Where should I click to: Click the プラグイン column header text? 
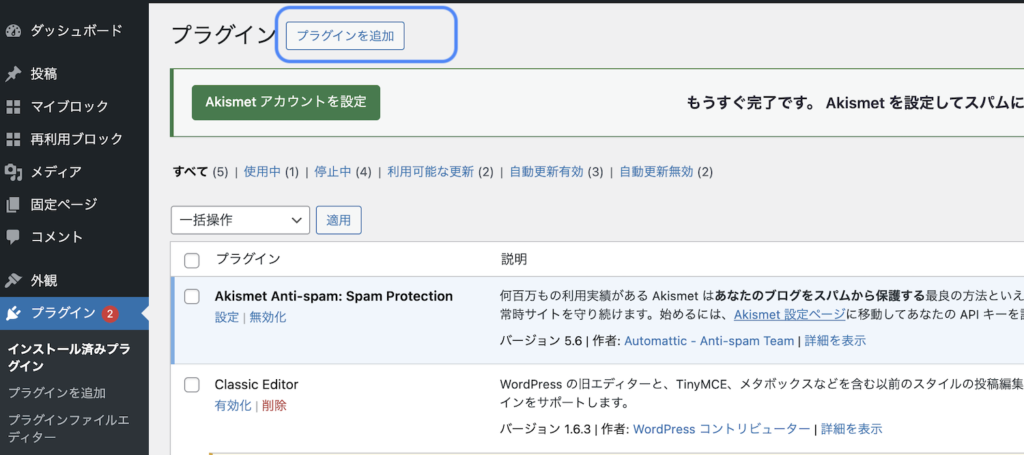(x=248, y=259)
